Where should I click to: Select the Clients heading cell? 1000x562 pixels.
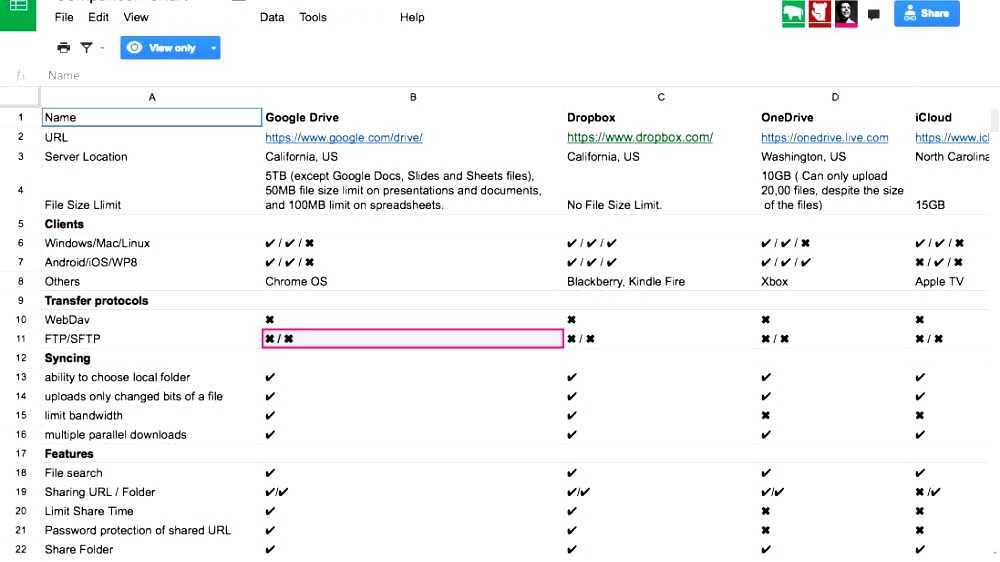click(x=152, y=224)
